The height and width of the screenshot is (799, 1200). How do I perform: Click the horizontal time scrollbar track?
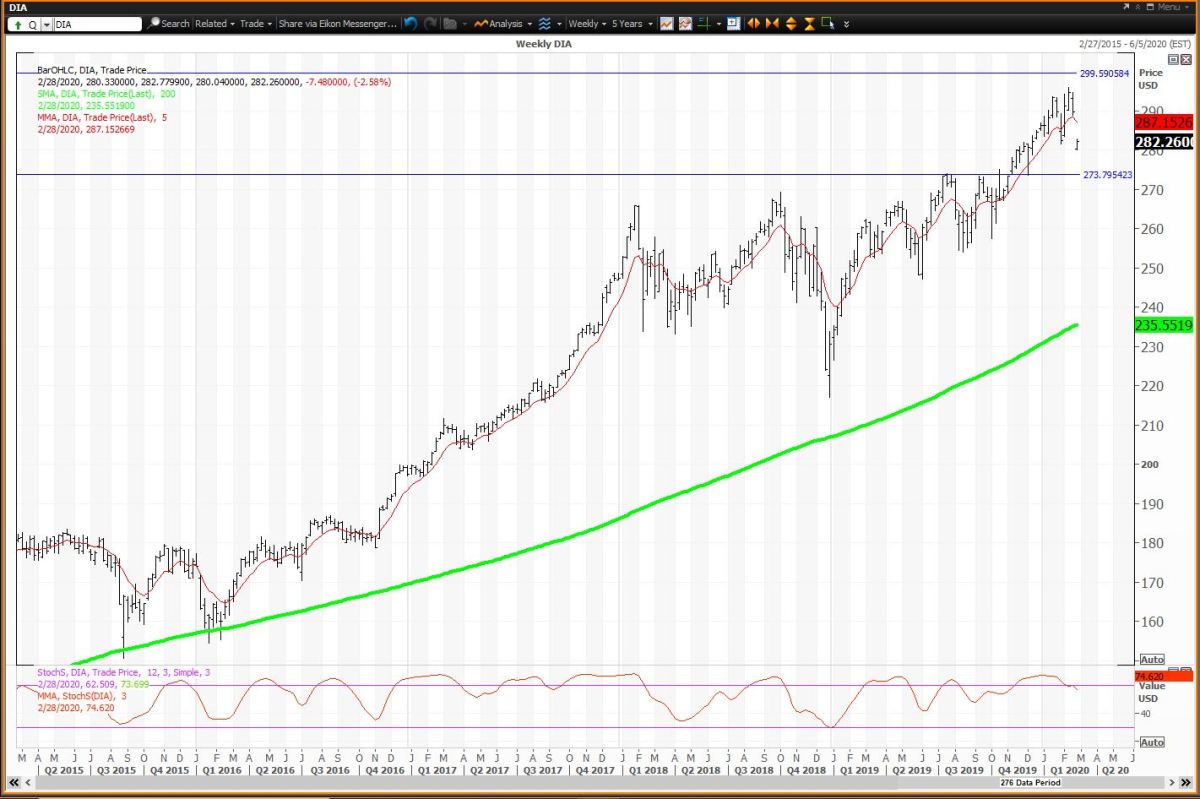tap(600, 782)
